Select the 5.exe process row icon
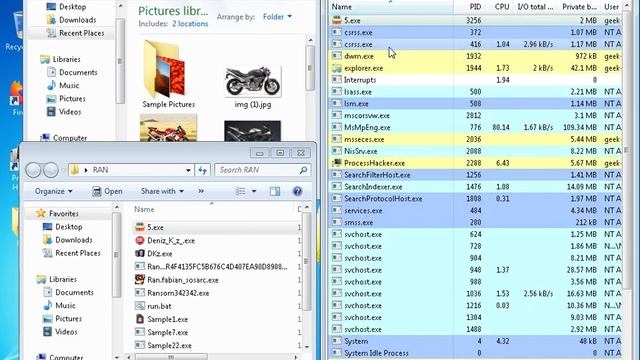Screen dimensions: 640x360 click(x=336, y=20)
